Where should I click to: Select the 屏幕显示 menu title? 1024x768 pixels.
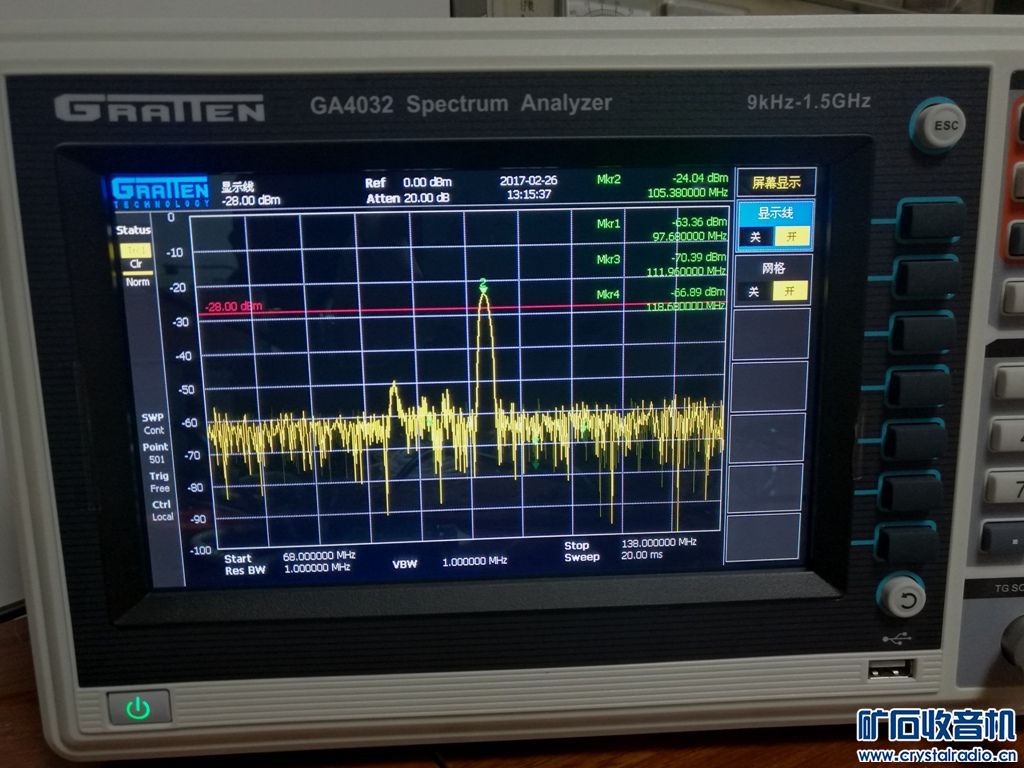click(x=776, y=182)
